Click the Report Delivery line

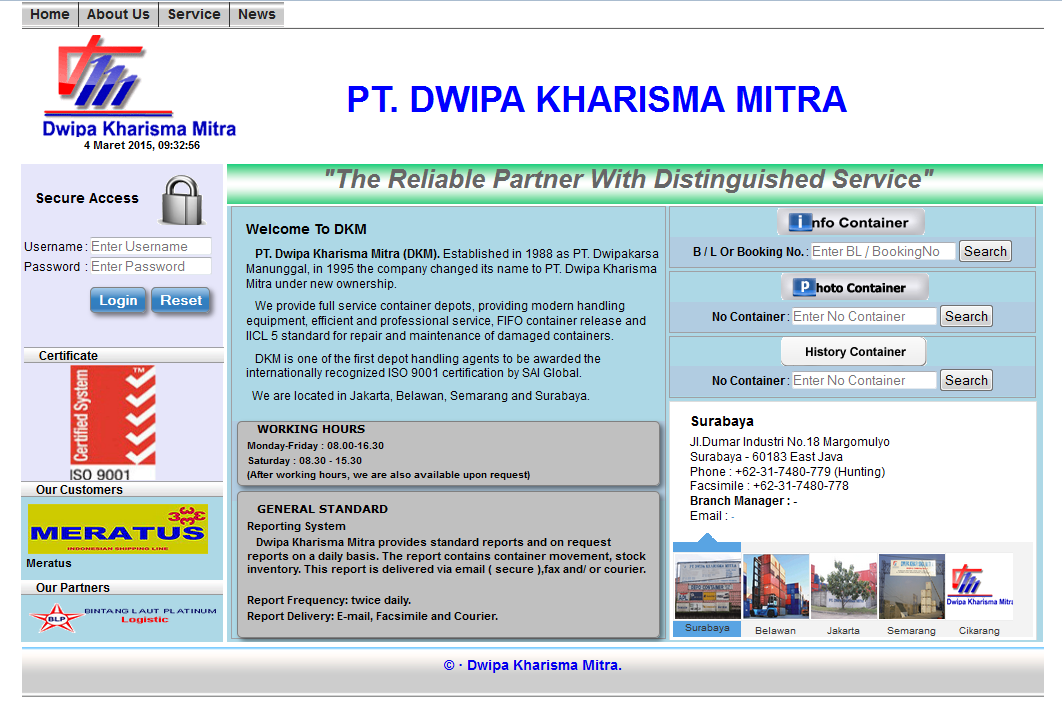(x=372, y=616)
